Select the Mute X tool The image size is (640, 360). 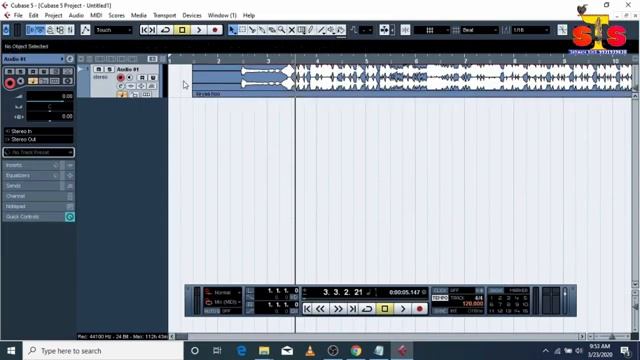(x=291, y=30)
